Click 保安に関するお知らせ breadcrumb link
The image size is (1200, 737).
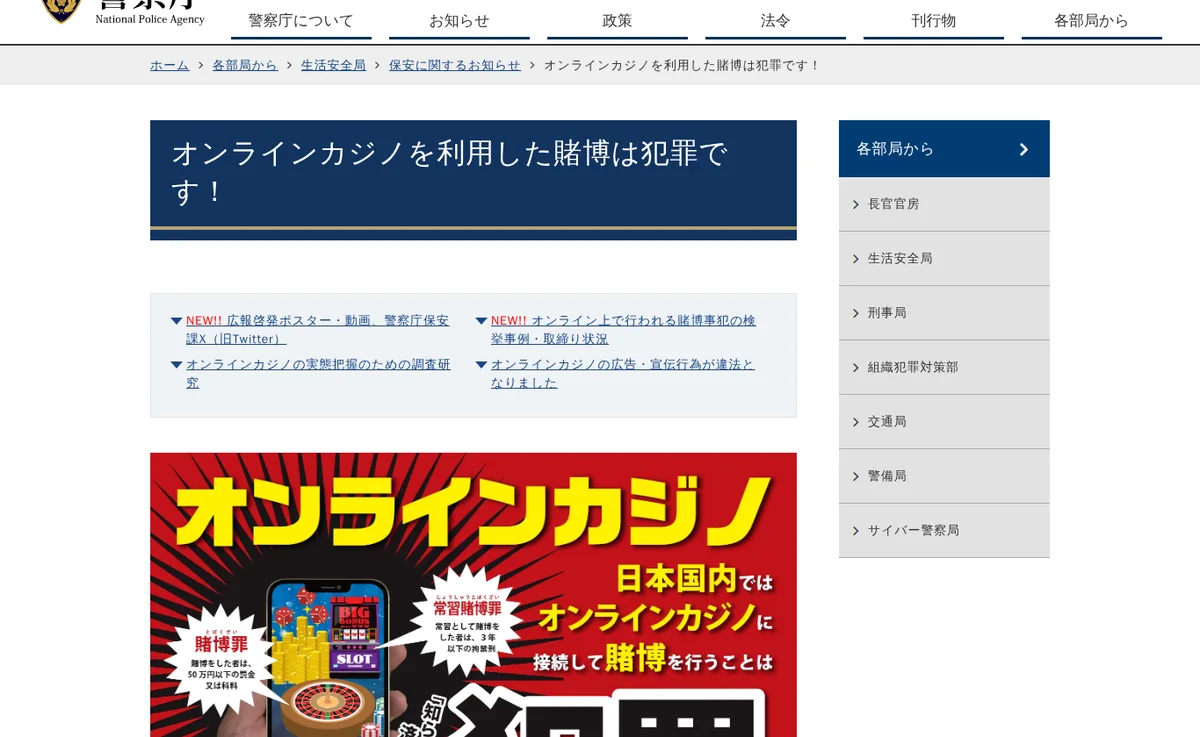pyautogui.click(x=455, y=65)
